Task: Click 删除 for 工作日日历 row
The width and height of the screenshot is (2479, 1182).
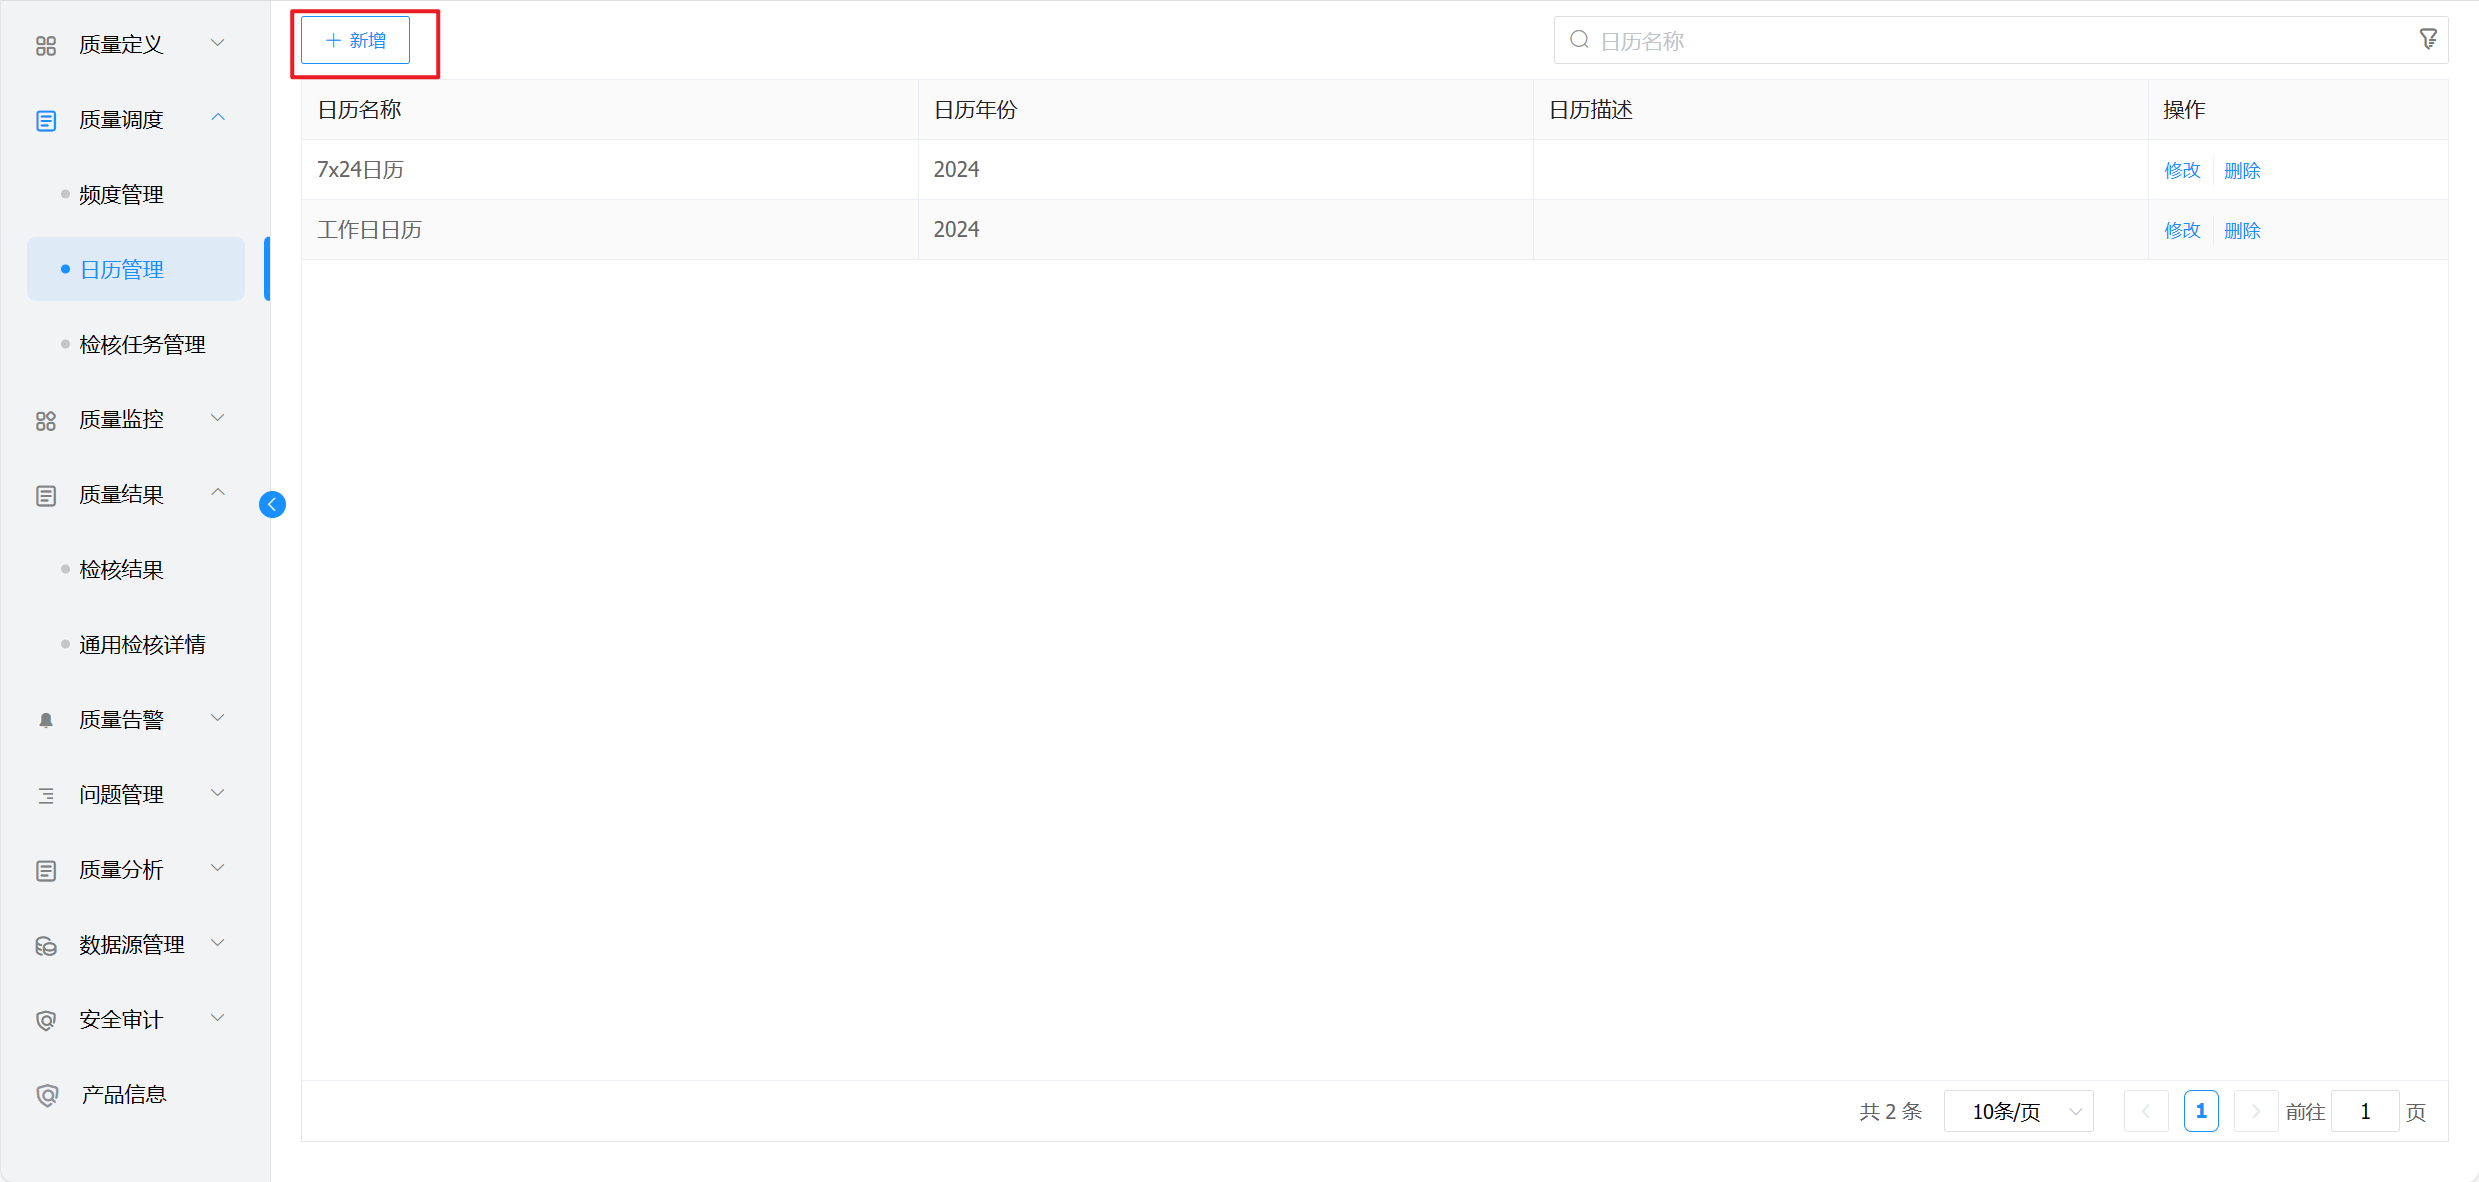Action: pyautogui.click(x=2241, y=230)
